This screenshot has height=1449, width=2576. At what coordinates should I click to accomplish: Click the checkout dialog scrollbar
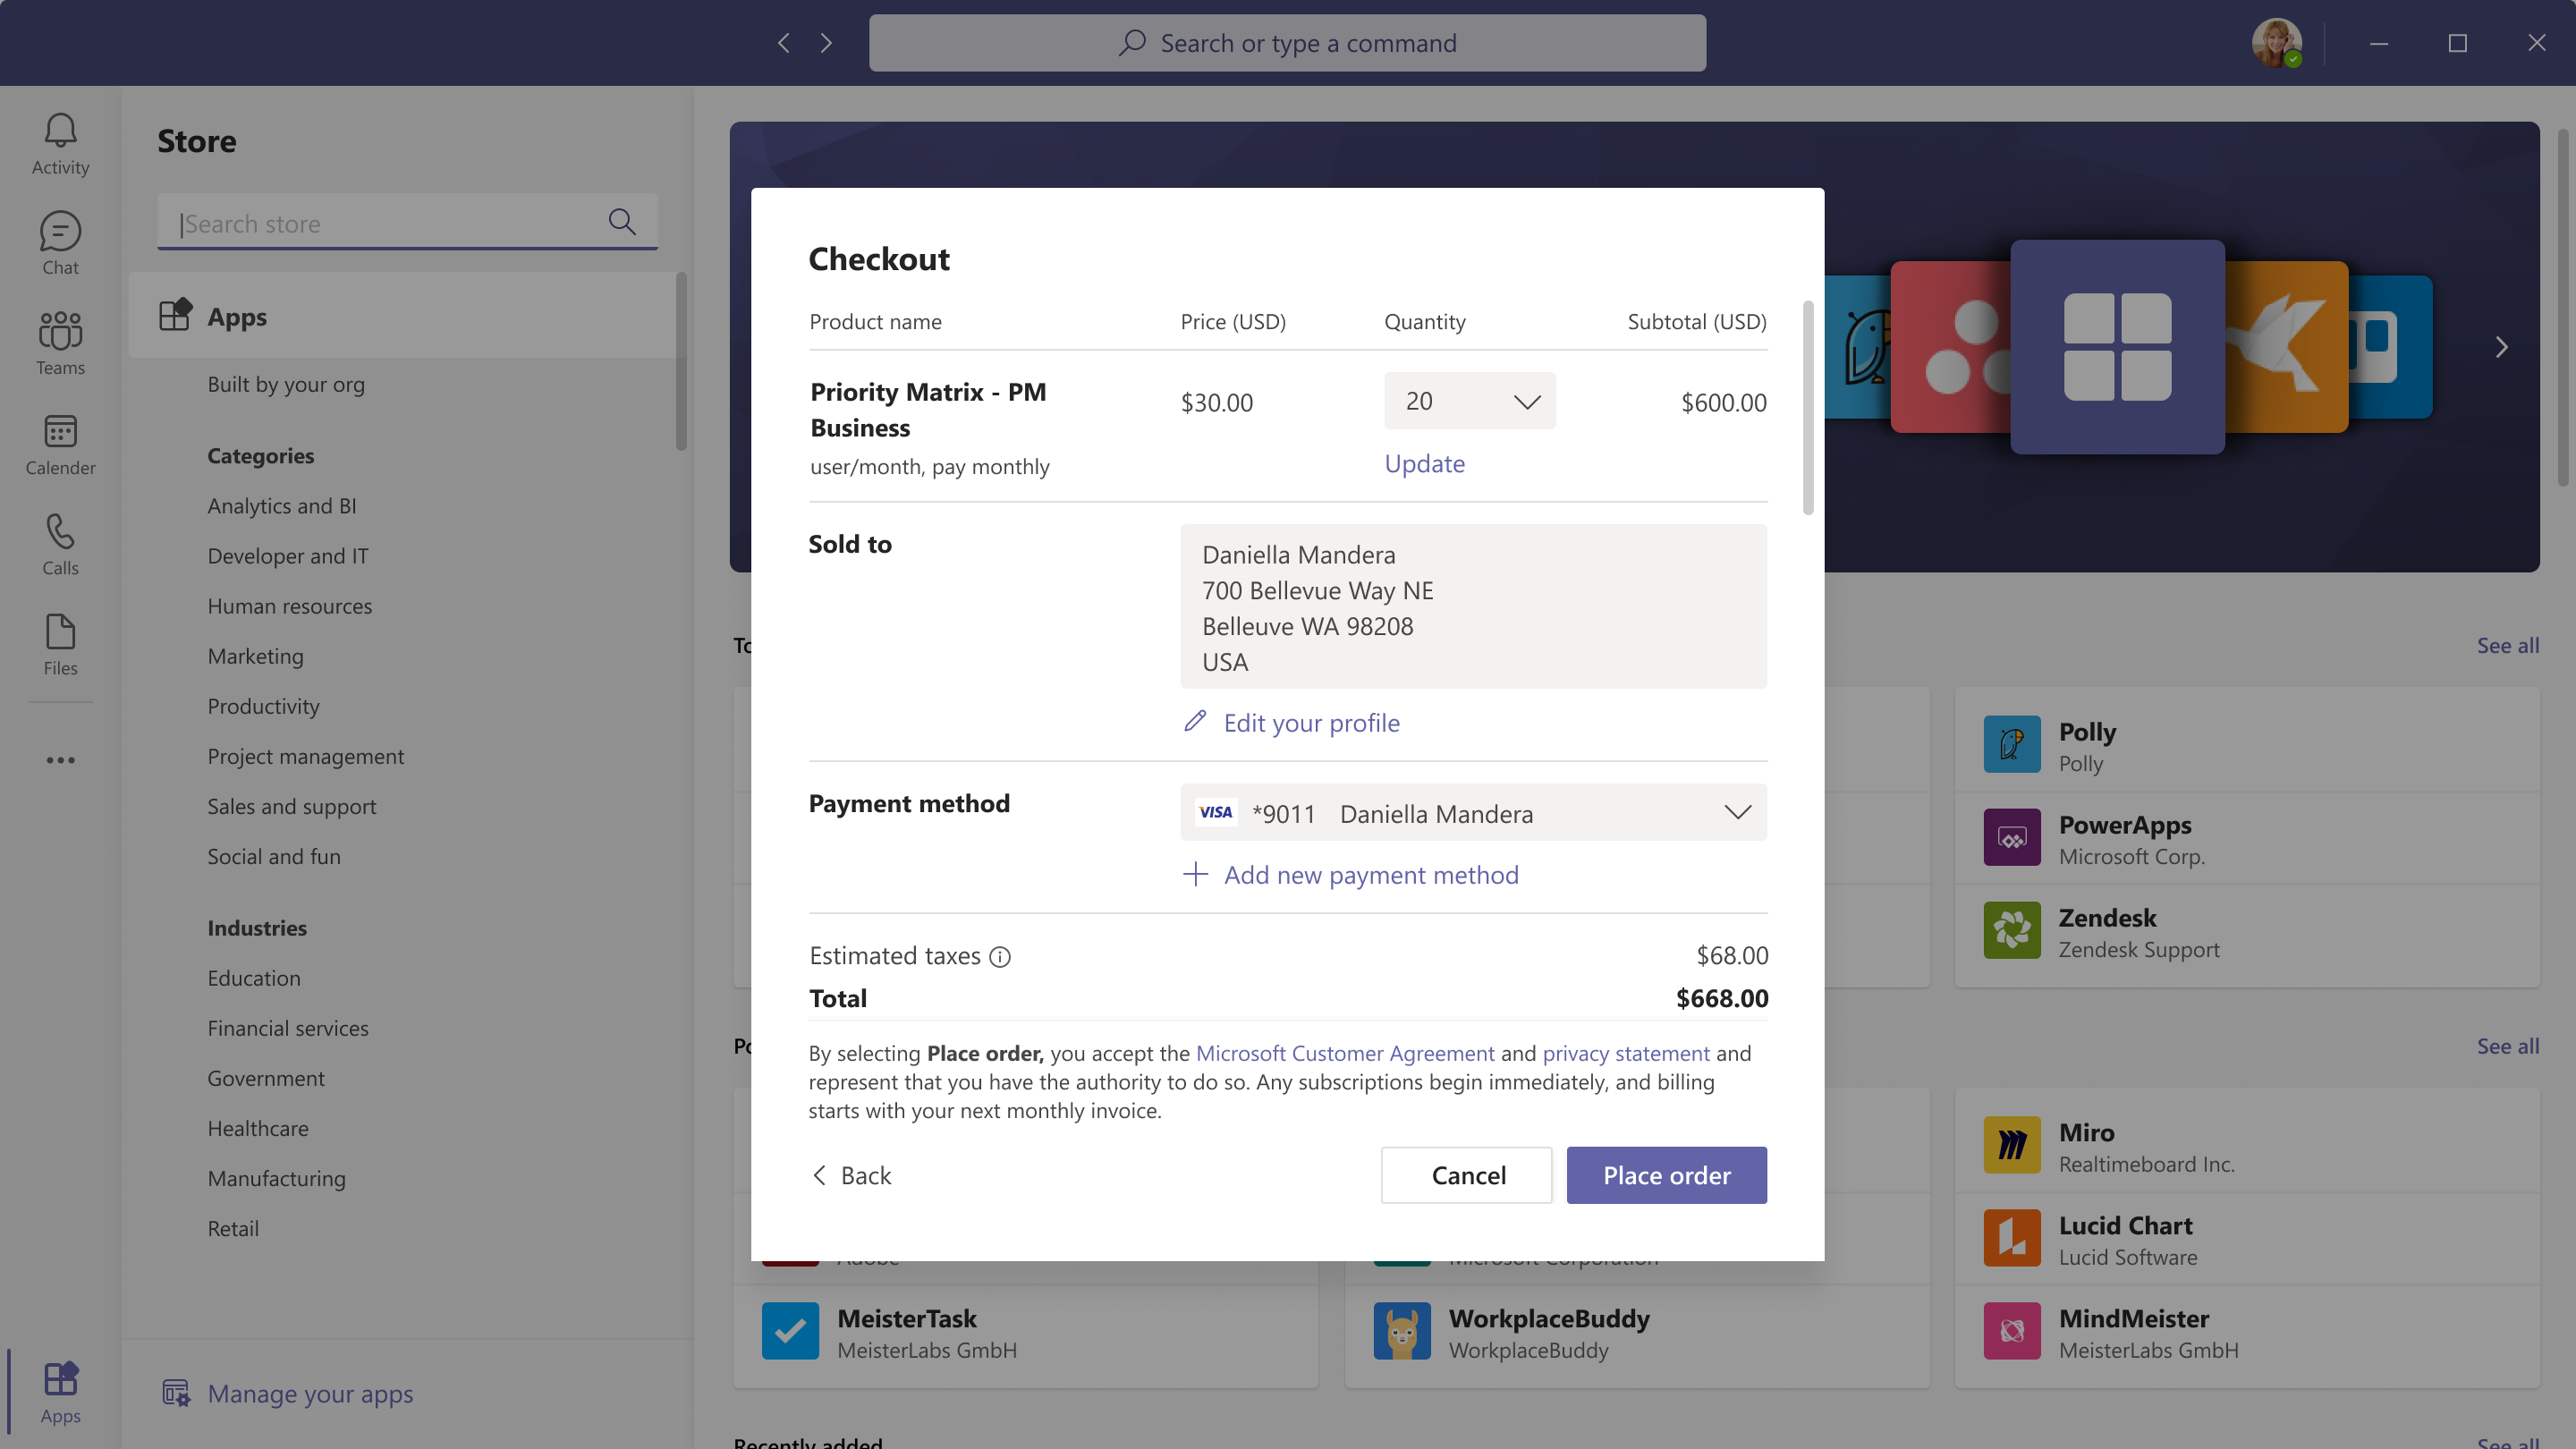[x=1807, y=408]
